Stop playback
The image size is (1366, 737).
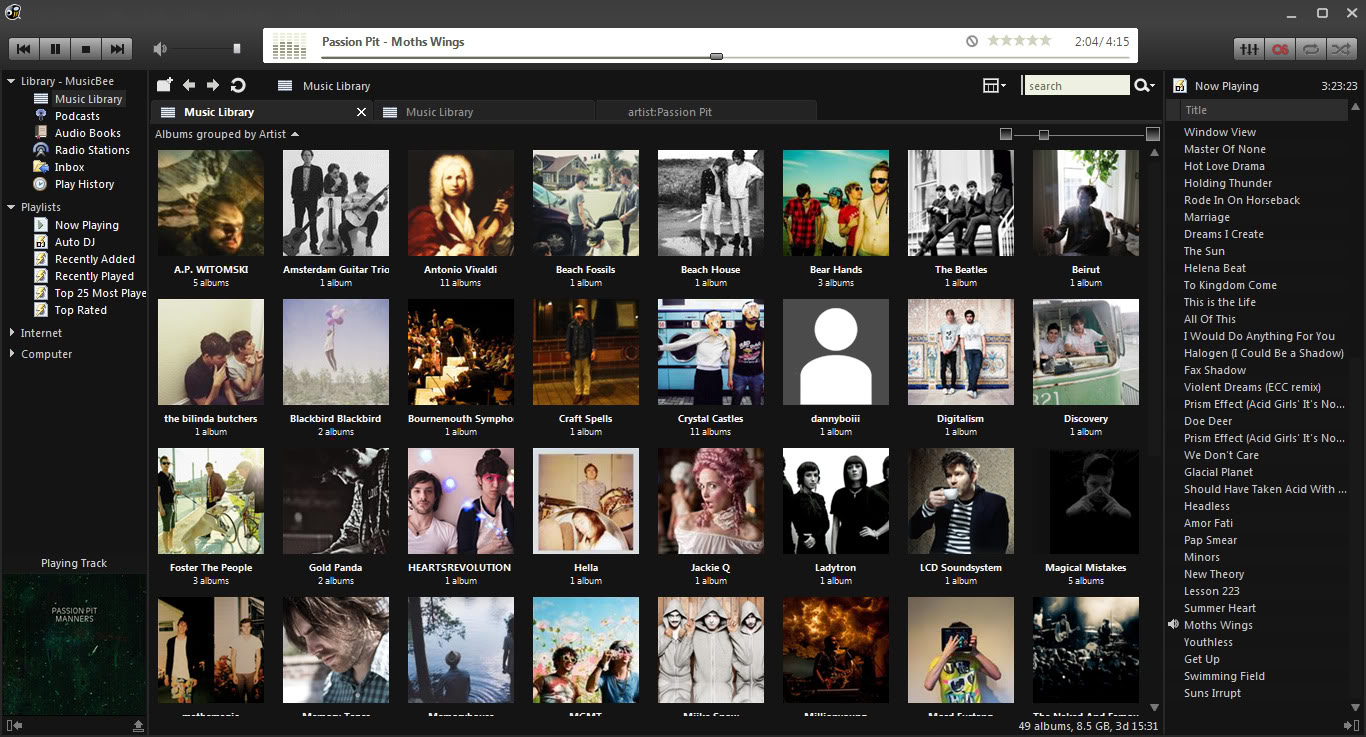[x=86, y=48]
